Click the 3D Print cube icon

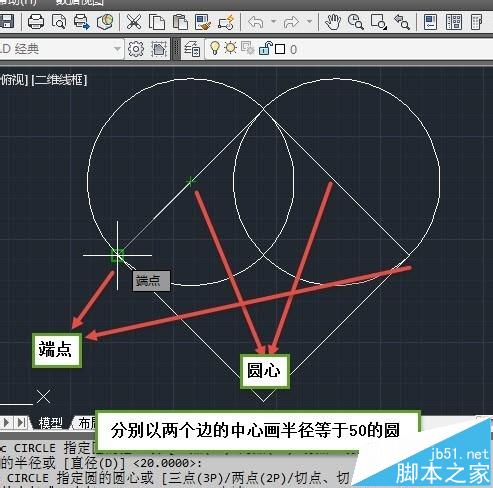(x=105, y=22)
